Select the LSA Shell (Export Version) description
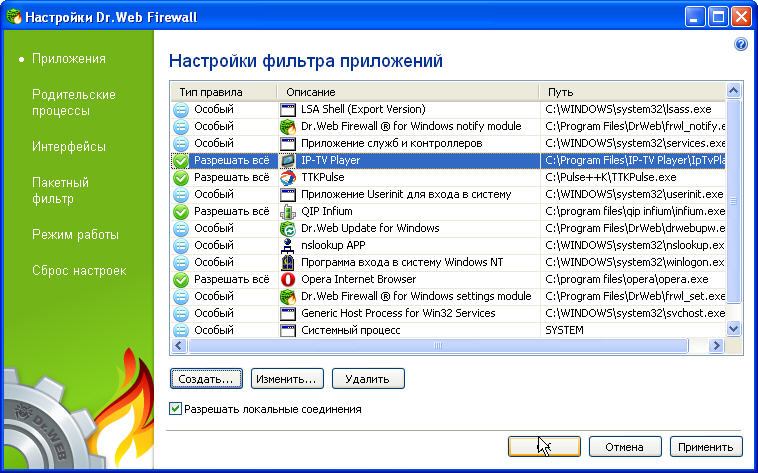The image size is (758, 473). [x=363, y=109]
